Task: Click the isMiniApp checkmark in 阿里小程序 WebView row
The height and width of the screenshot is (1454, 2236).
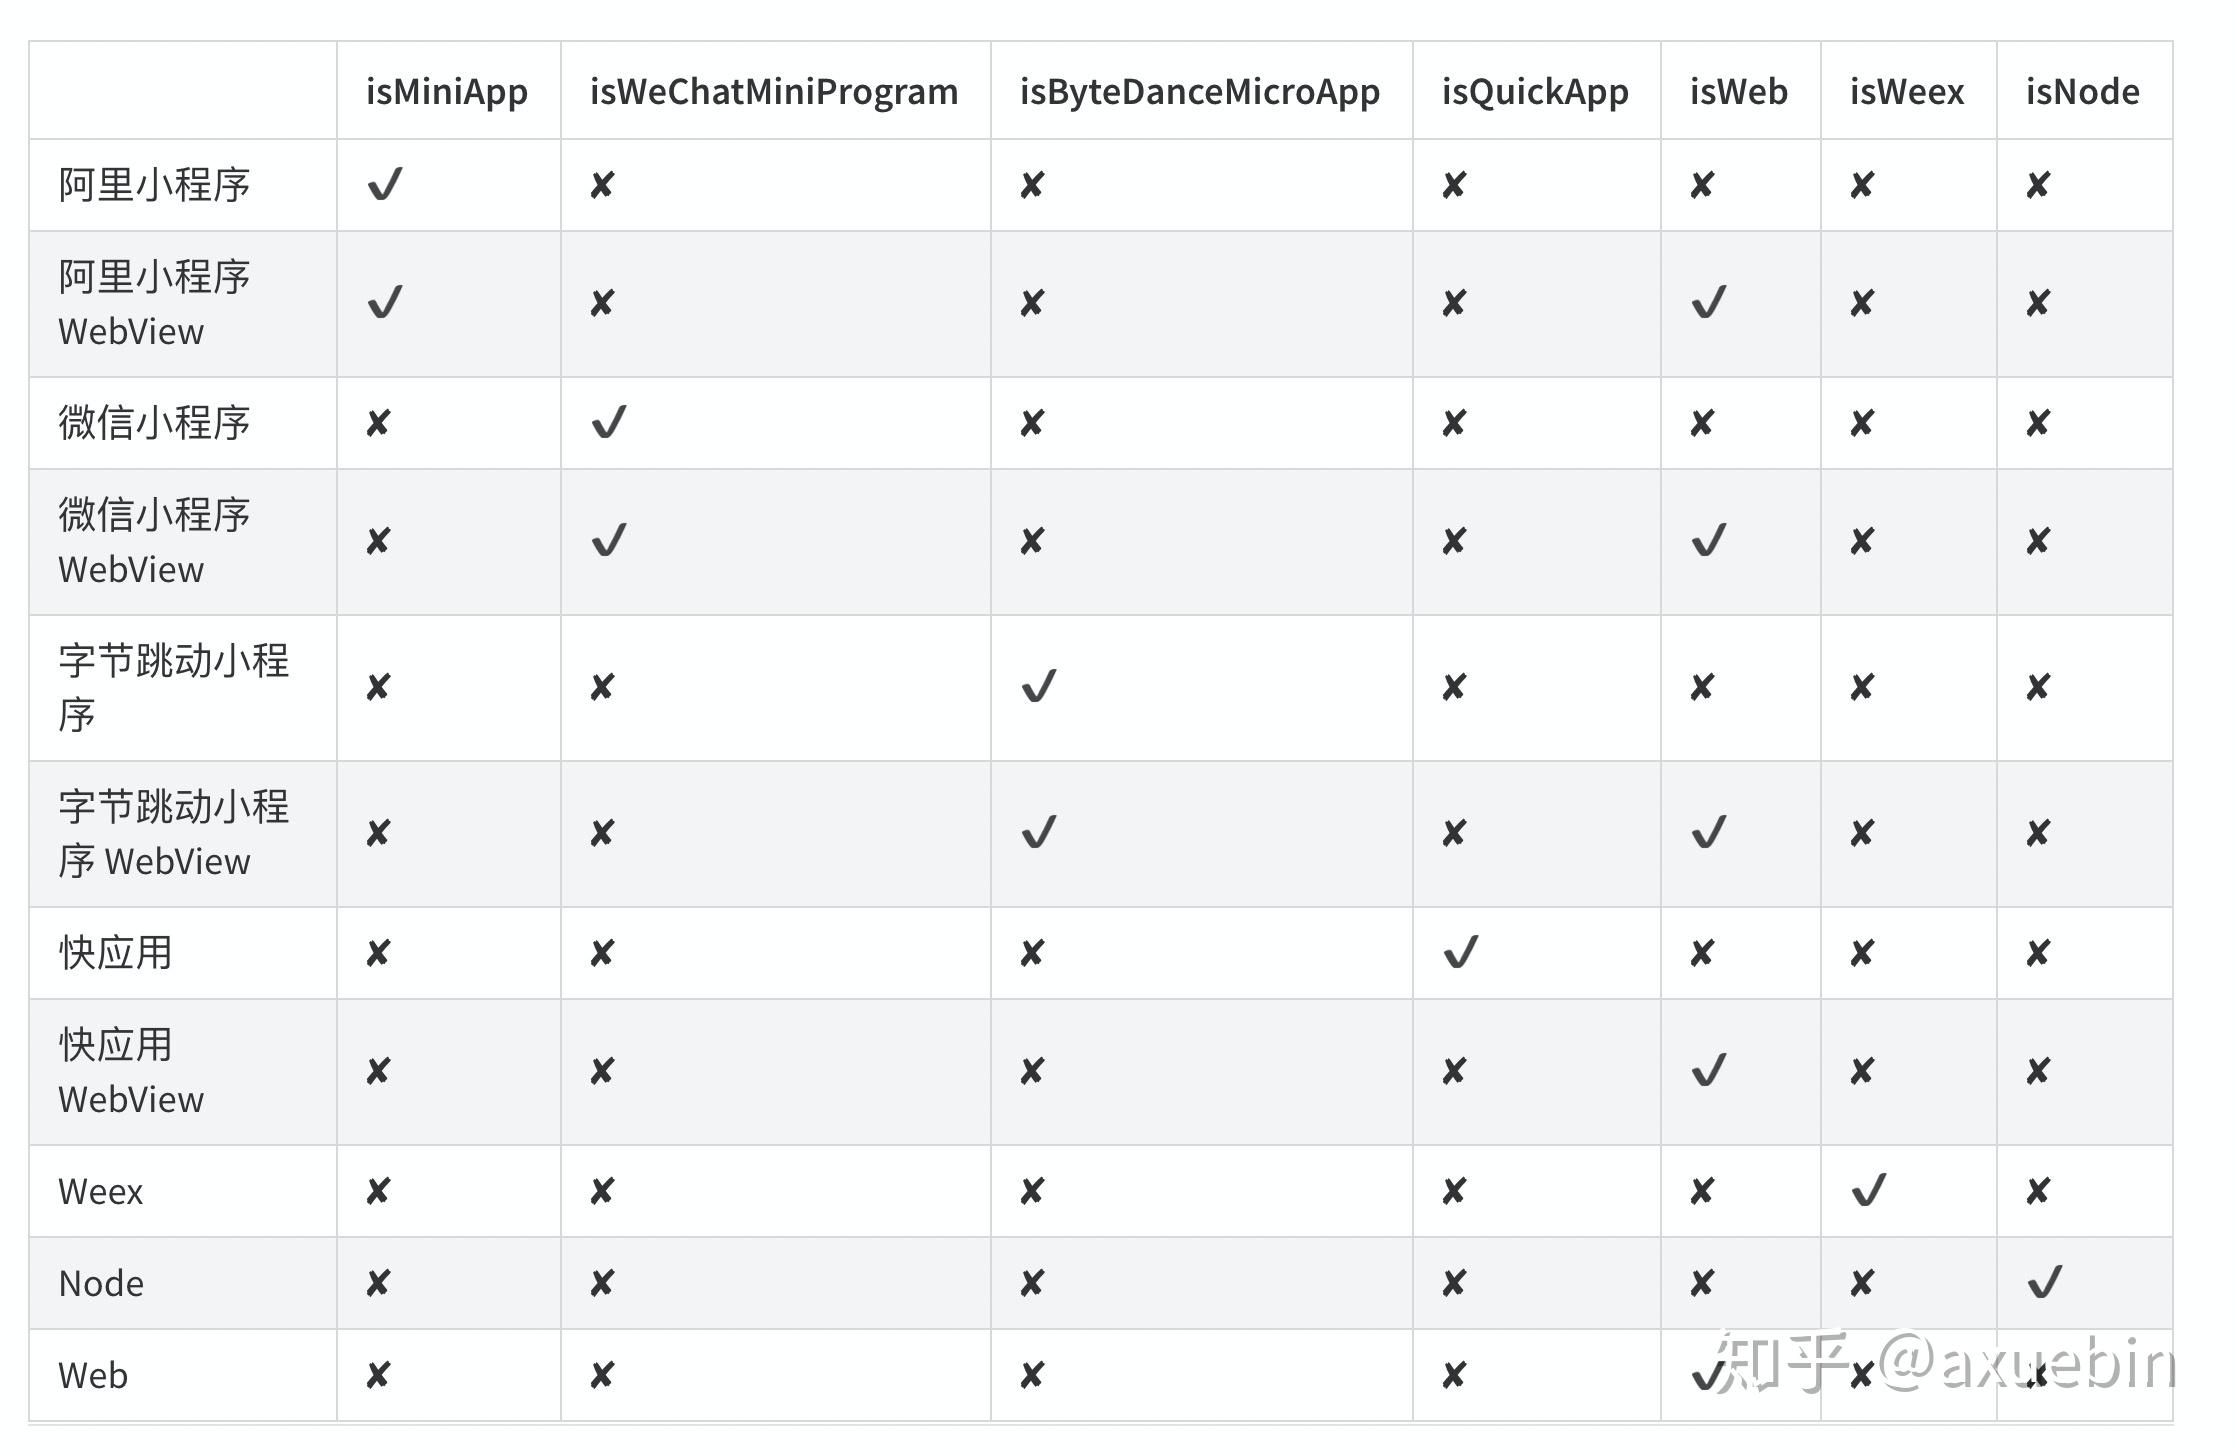Action: click(x=385, y=302)
